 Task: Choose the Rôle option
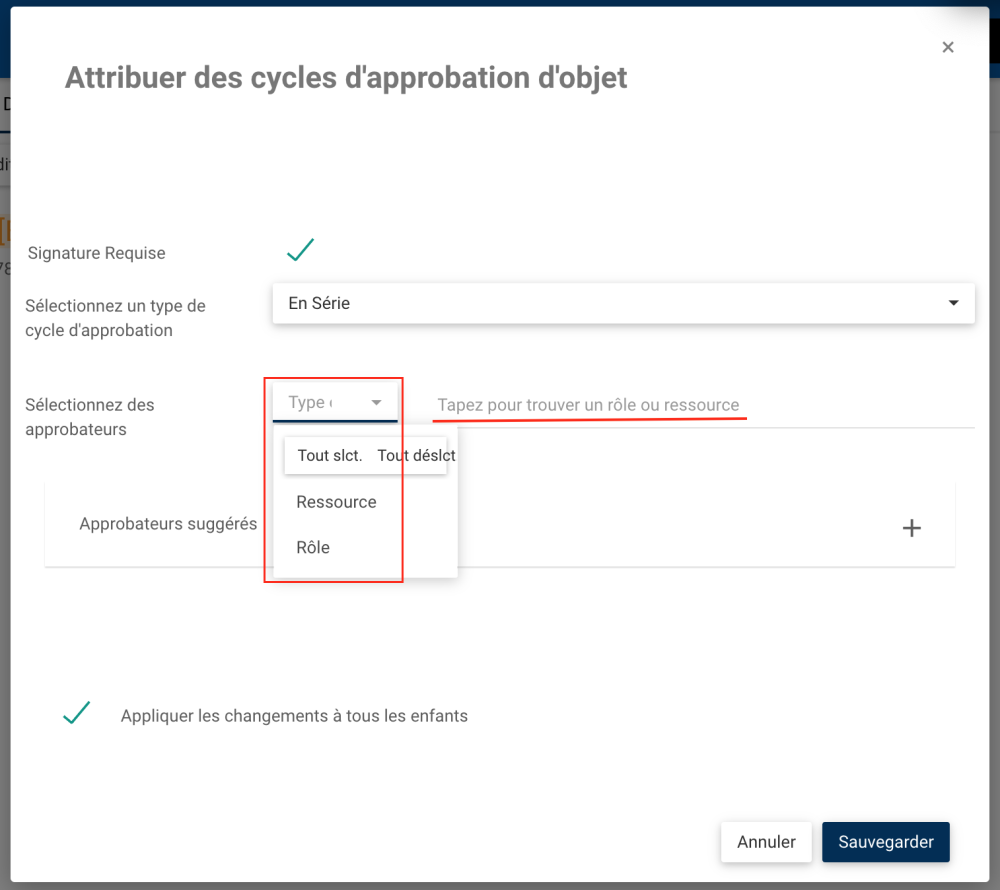(x=313, y=548)
